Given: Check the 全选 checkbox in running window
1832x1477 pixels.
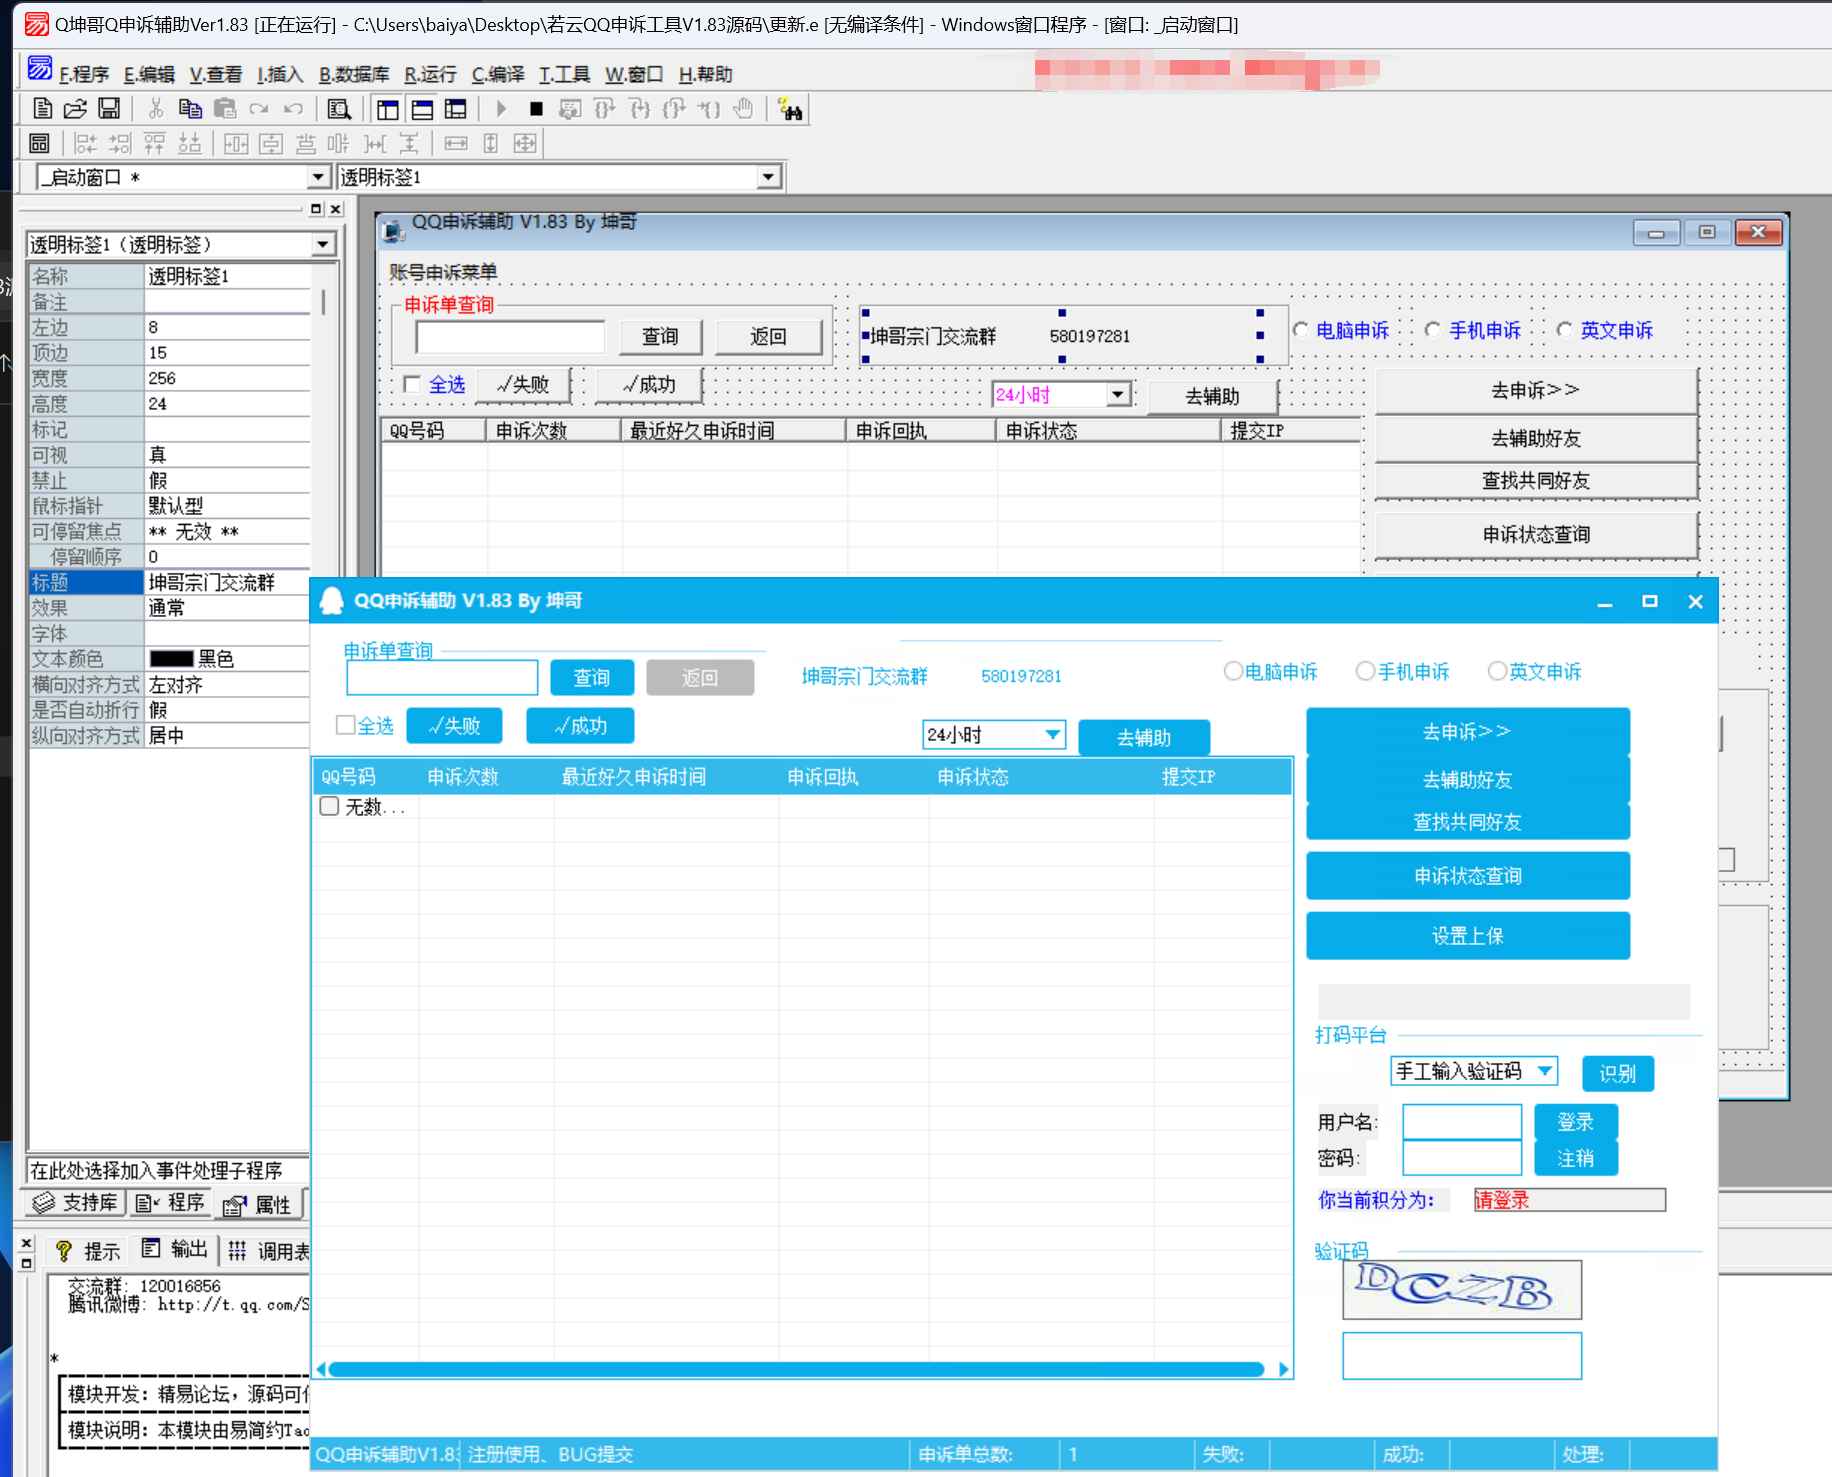Looking at the screenshot, I should click(x=346, y=725).
